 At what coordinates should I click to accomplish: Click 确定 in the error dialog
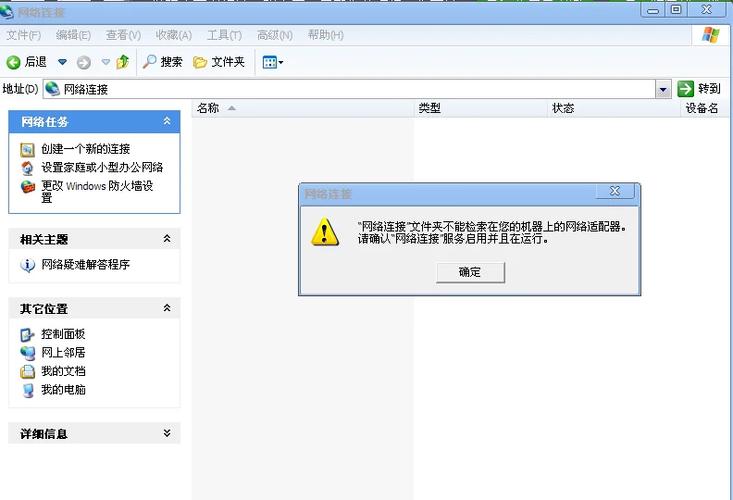click(470, 272)
